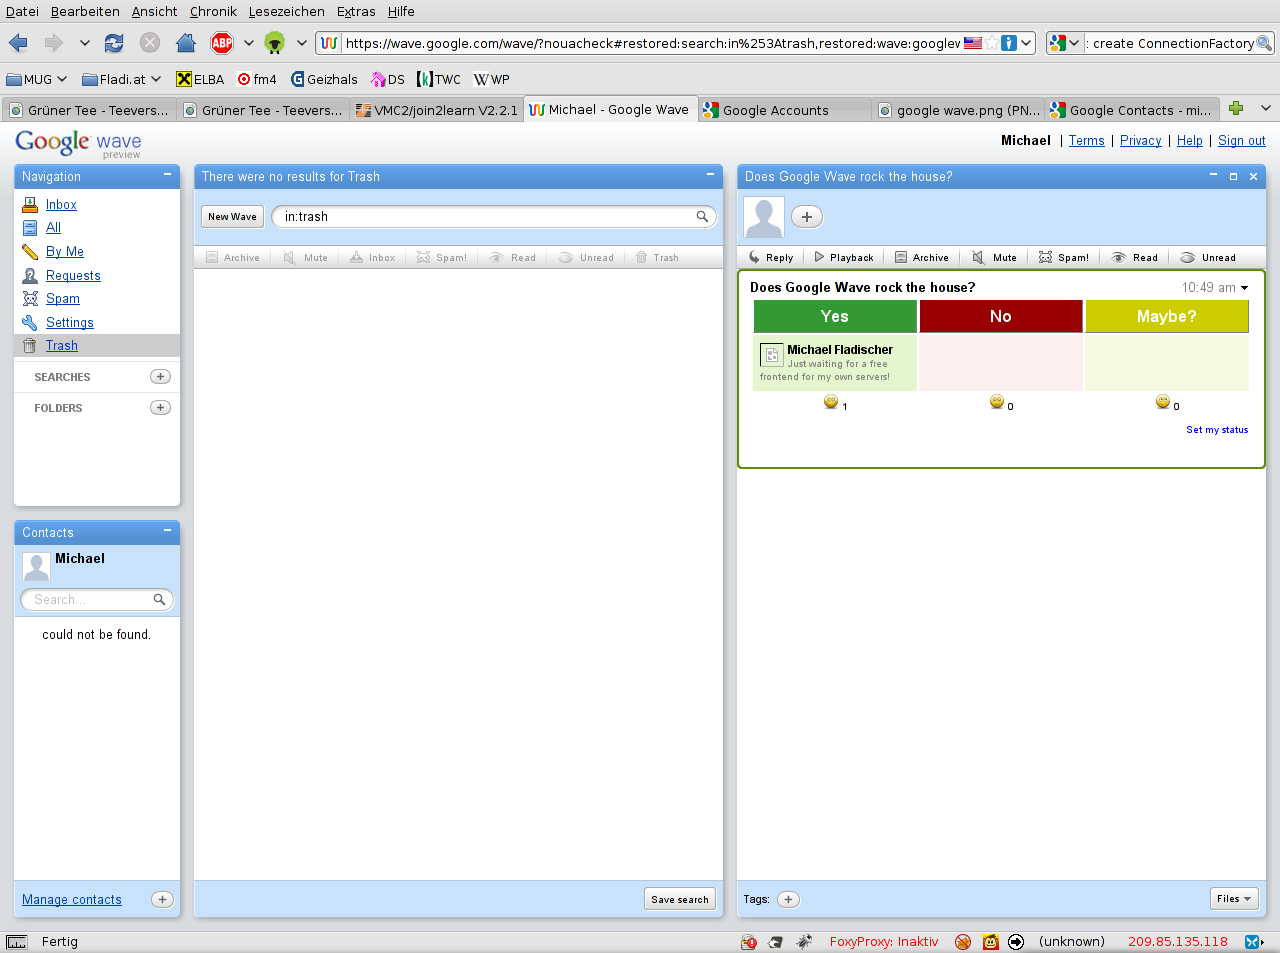Collapse the Contacts panel with minimize
The image size is (1280, 953).
click(167, 531)
